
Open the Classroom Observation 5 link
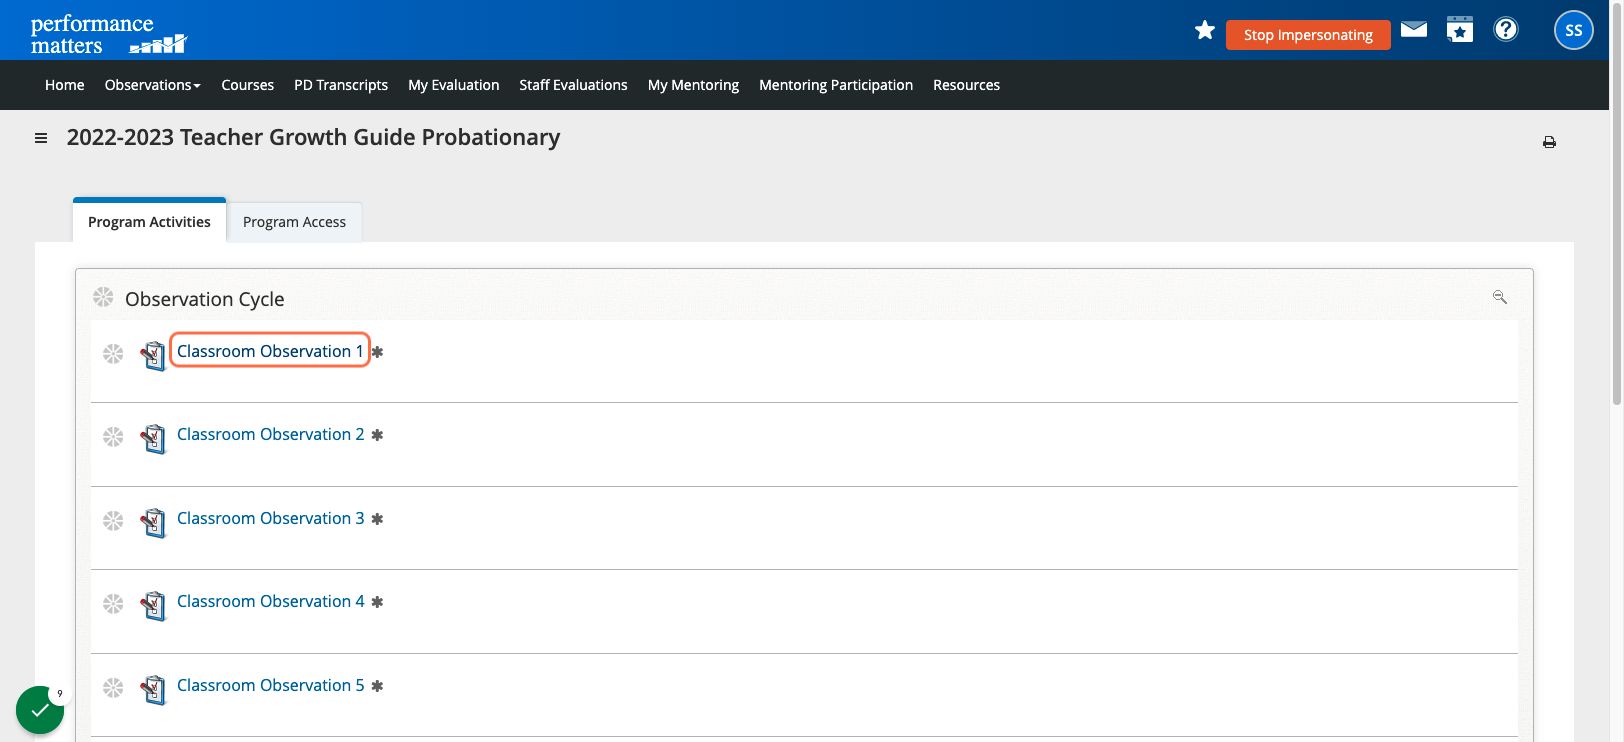(271, 685)
